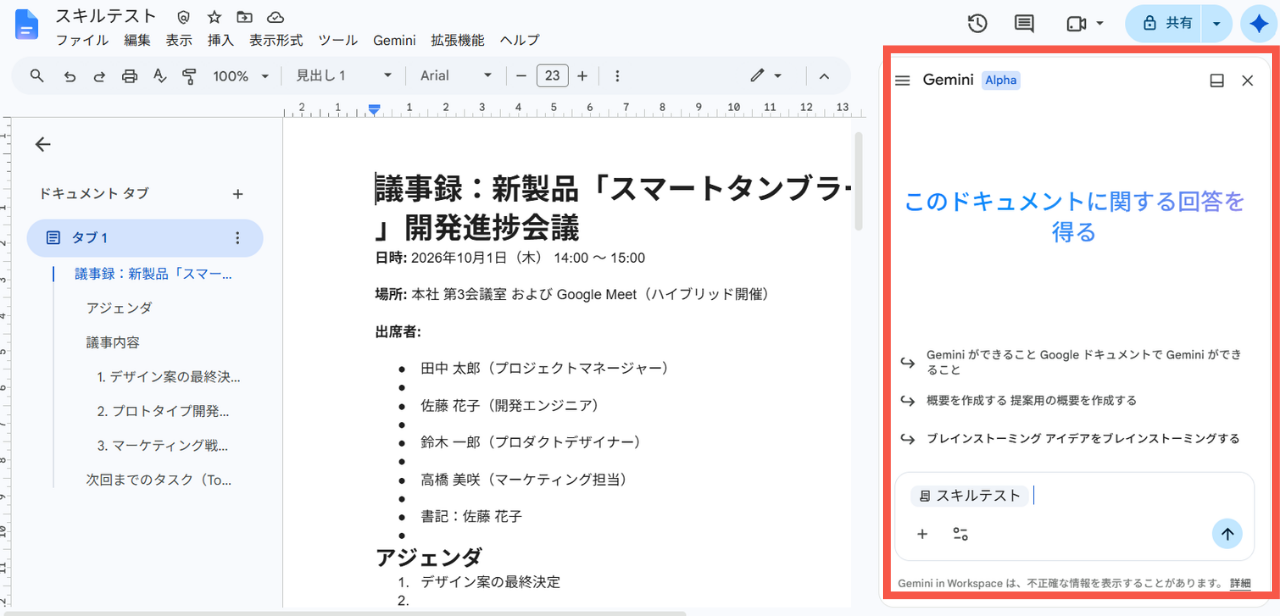Click the スキルテスト chip in prompt
The height and width of the screenshot is (616, 1280).
click(x=969, y=496)
